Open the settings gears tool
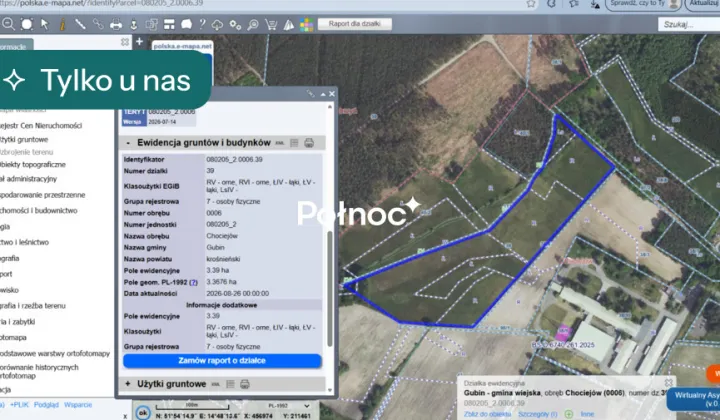Viewport: 720px width, 420px height. [235, 24]
